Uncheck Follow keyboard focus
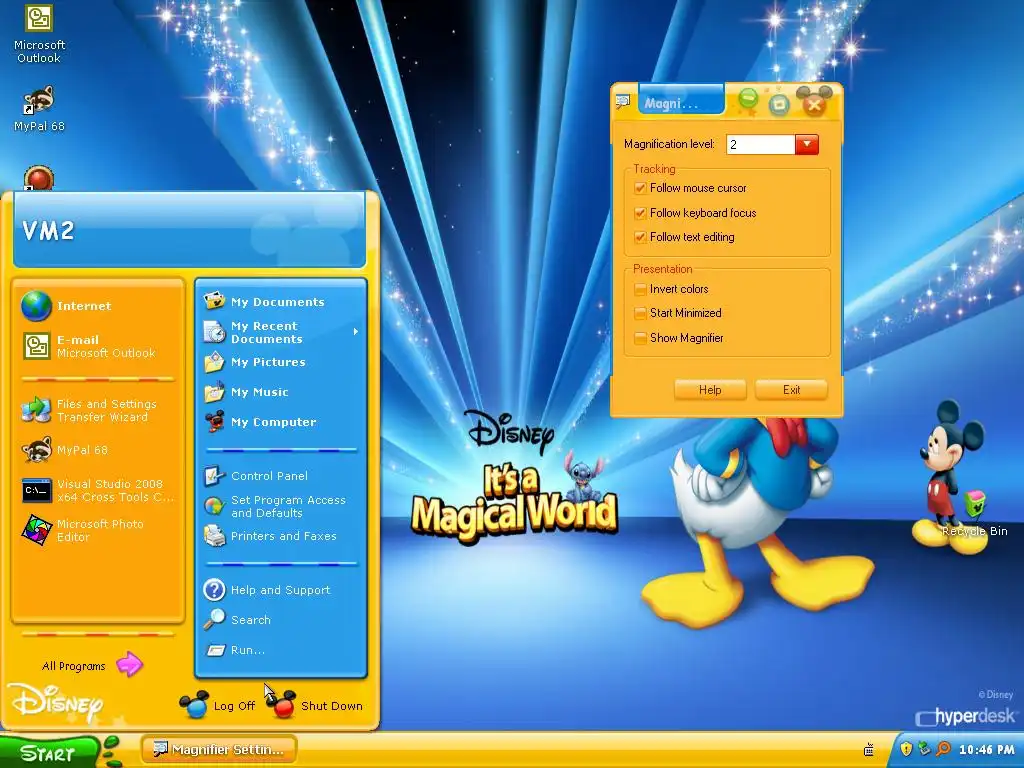Screen dimensions: 1024x768 [x=640, y=213]
